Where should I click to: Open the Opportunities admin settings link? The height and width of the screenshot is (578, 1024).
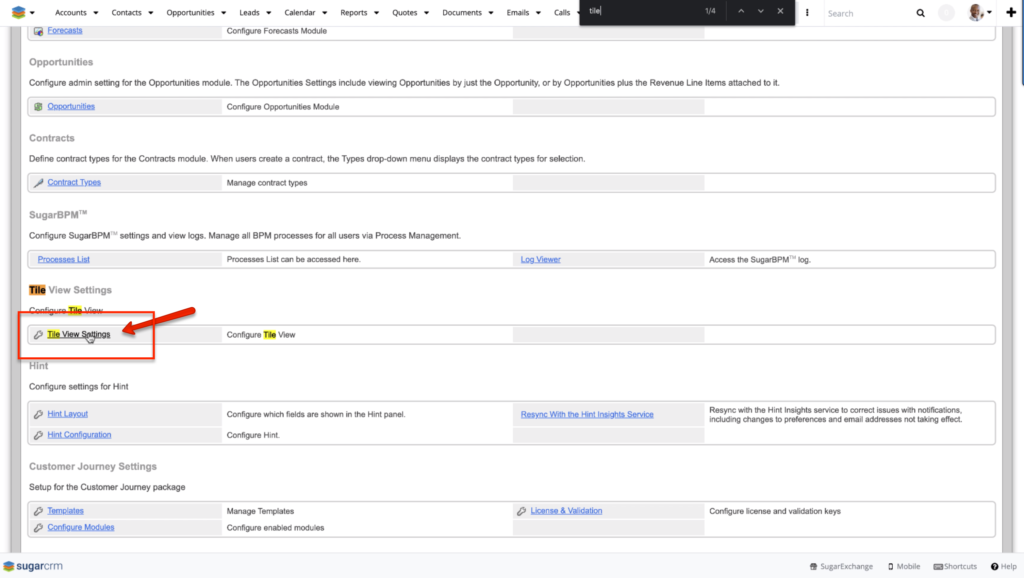(x=71, y=106)
